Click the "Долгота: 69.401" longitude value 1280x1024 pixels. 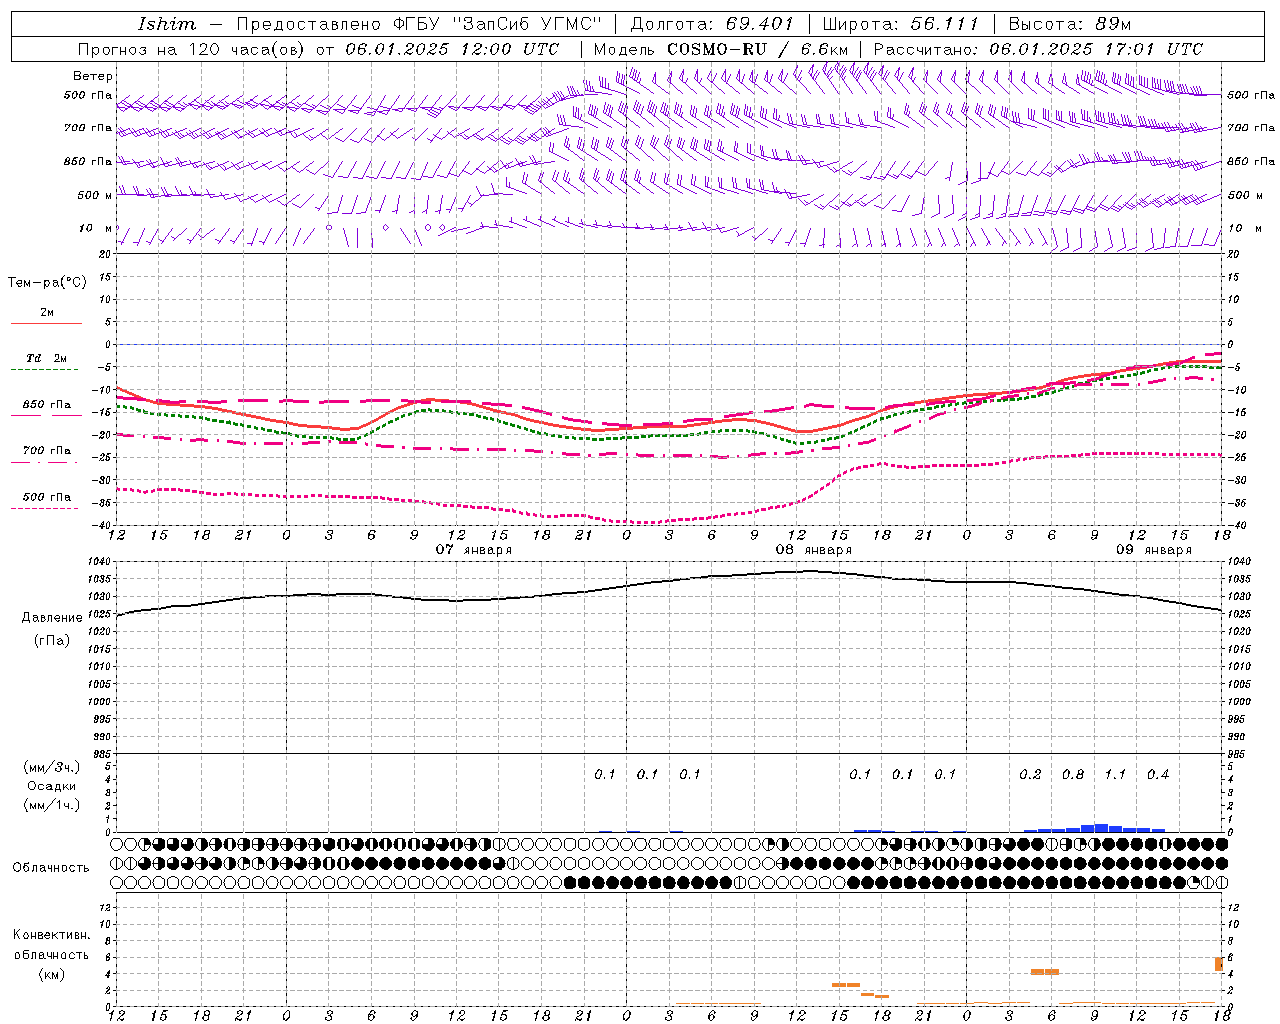(712, 24)
